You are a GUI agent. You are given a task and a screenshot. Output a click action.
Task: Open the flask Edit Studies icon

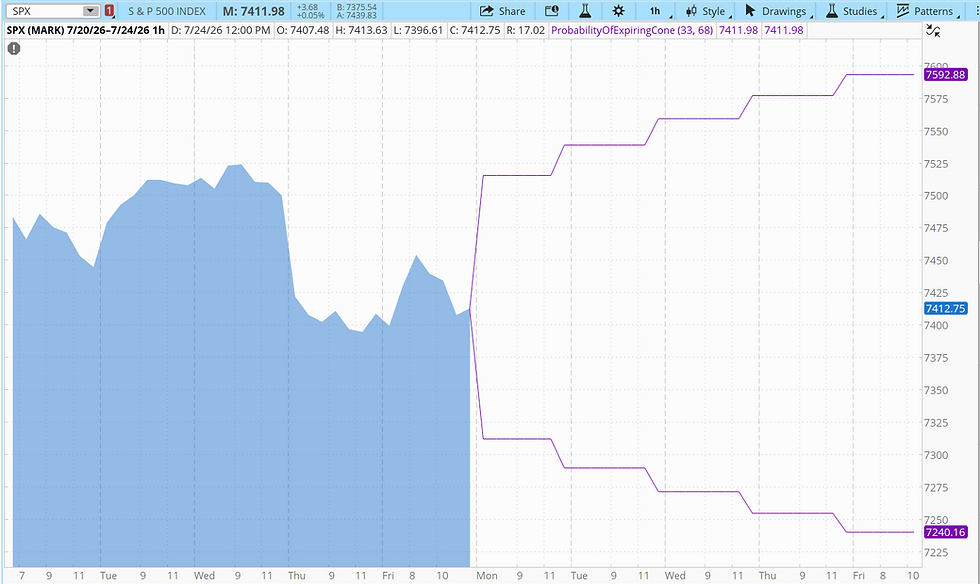click(x=585, y=11)
